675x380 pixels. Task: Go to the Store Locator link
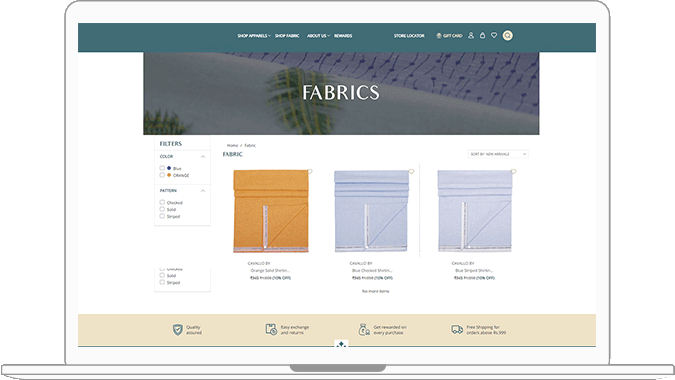tap(409, 36)
